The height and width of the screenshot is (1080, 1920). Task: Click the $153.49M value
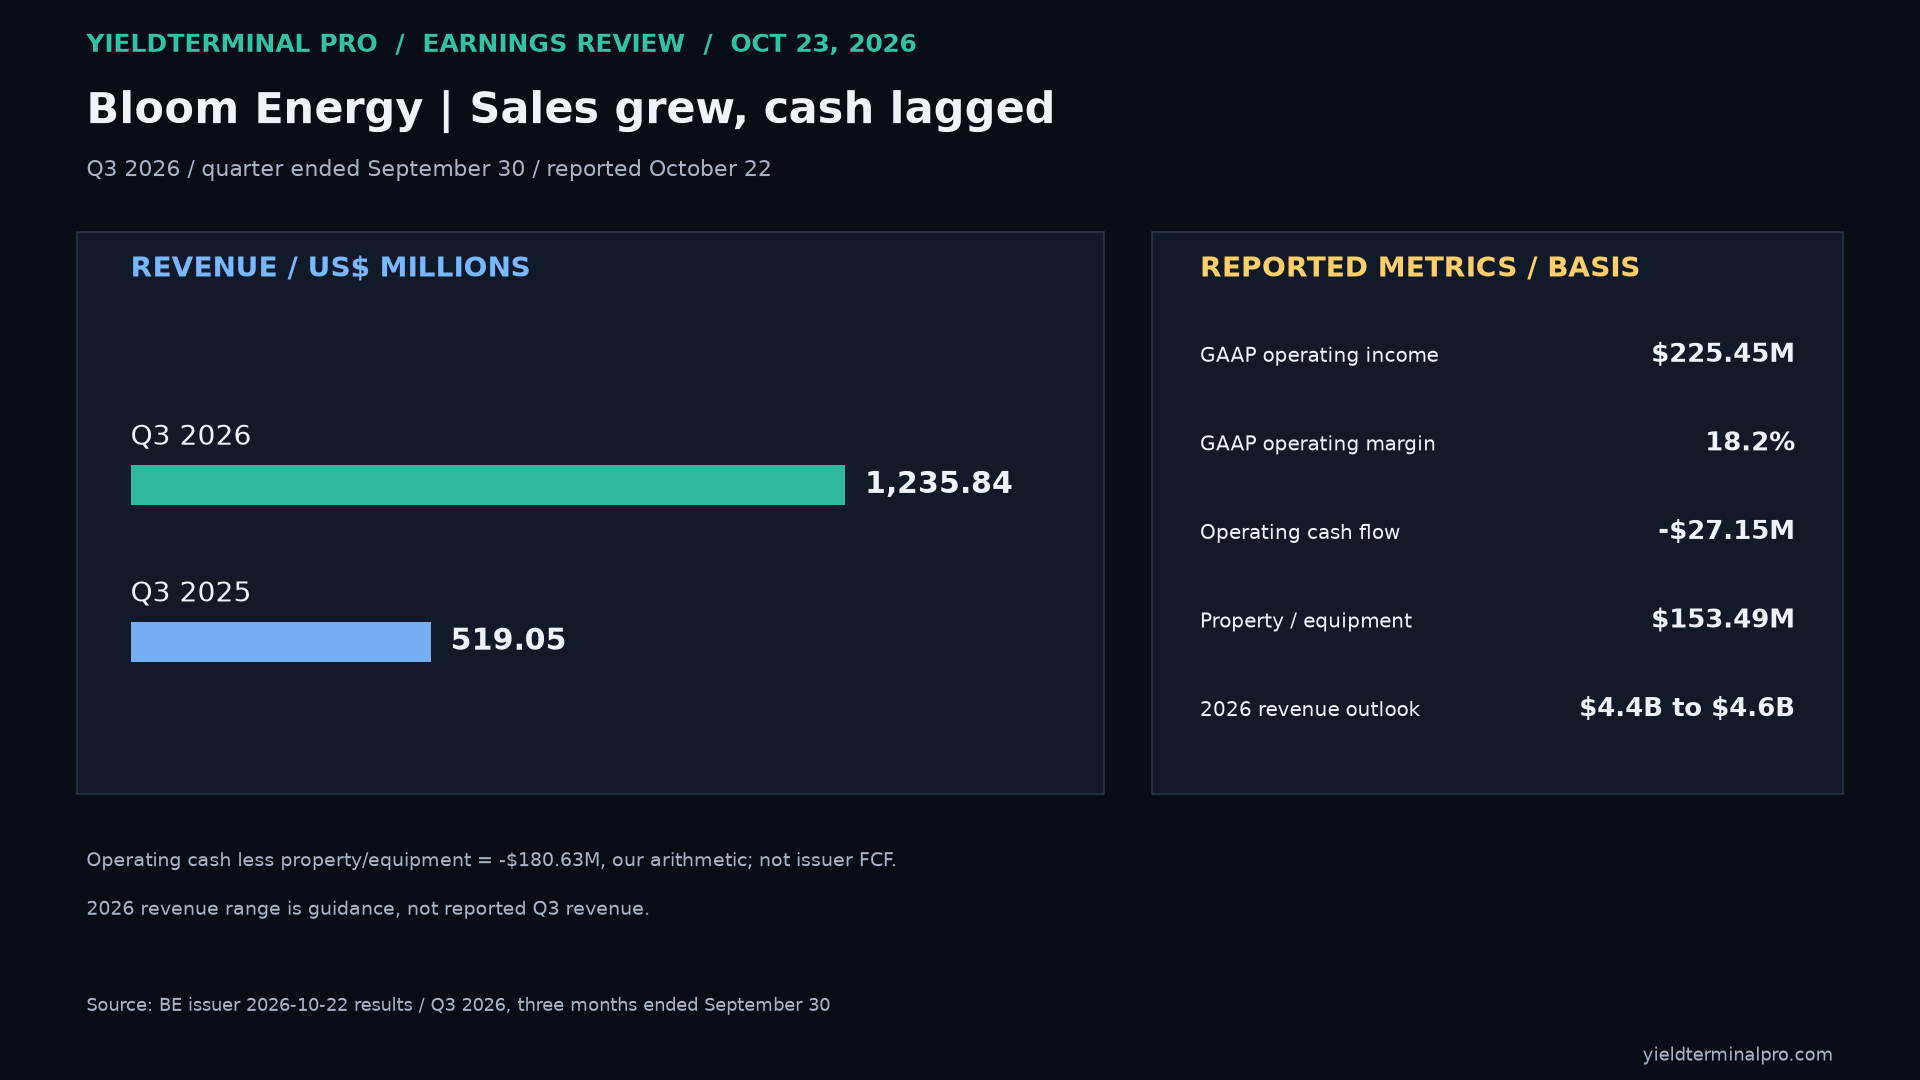[1723, 619]
